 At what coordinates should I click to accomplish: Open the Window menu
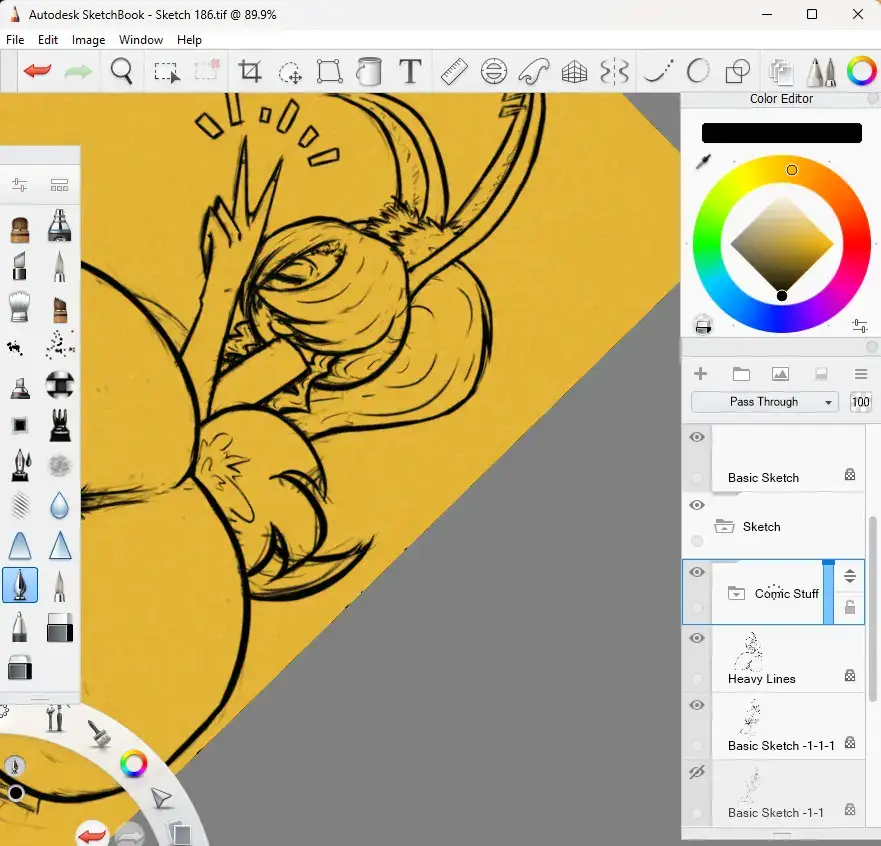click(x=140, y=40)
